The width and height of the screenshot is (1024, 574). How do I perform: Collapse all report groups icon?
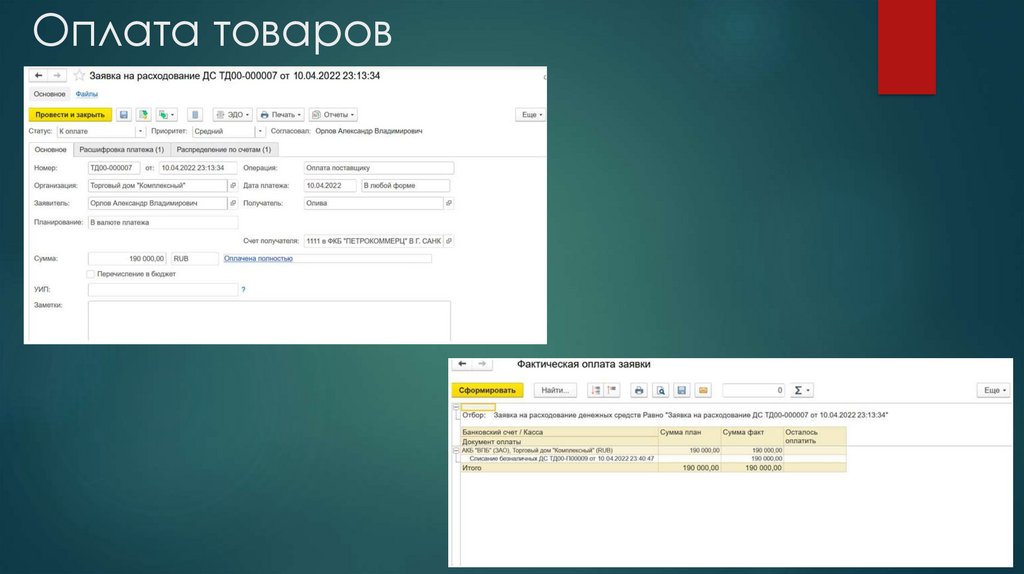coord(612,391)
